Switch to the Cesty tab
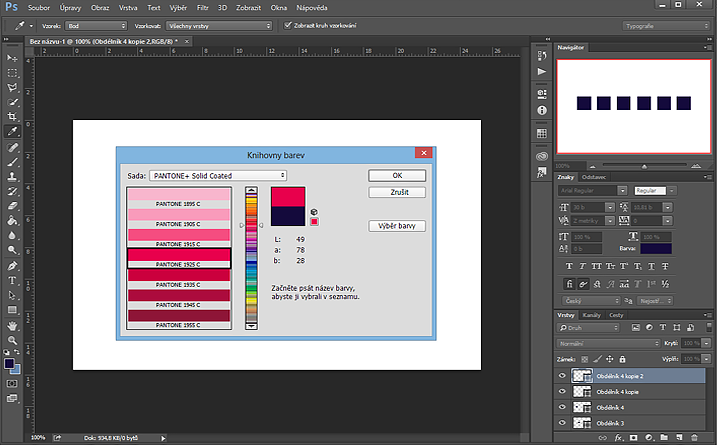This screenshot has height=445, width=717. 616,315
